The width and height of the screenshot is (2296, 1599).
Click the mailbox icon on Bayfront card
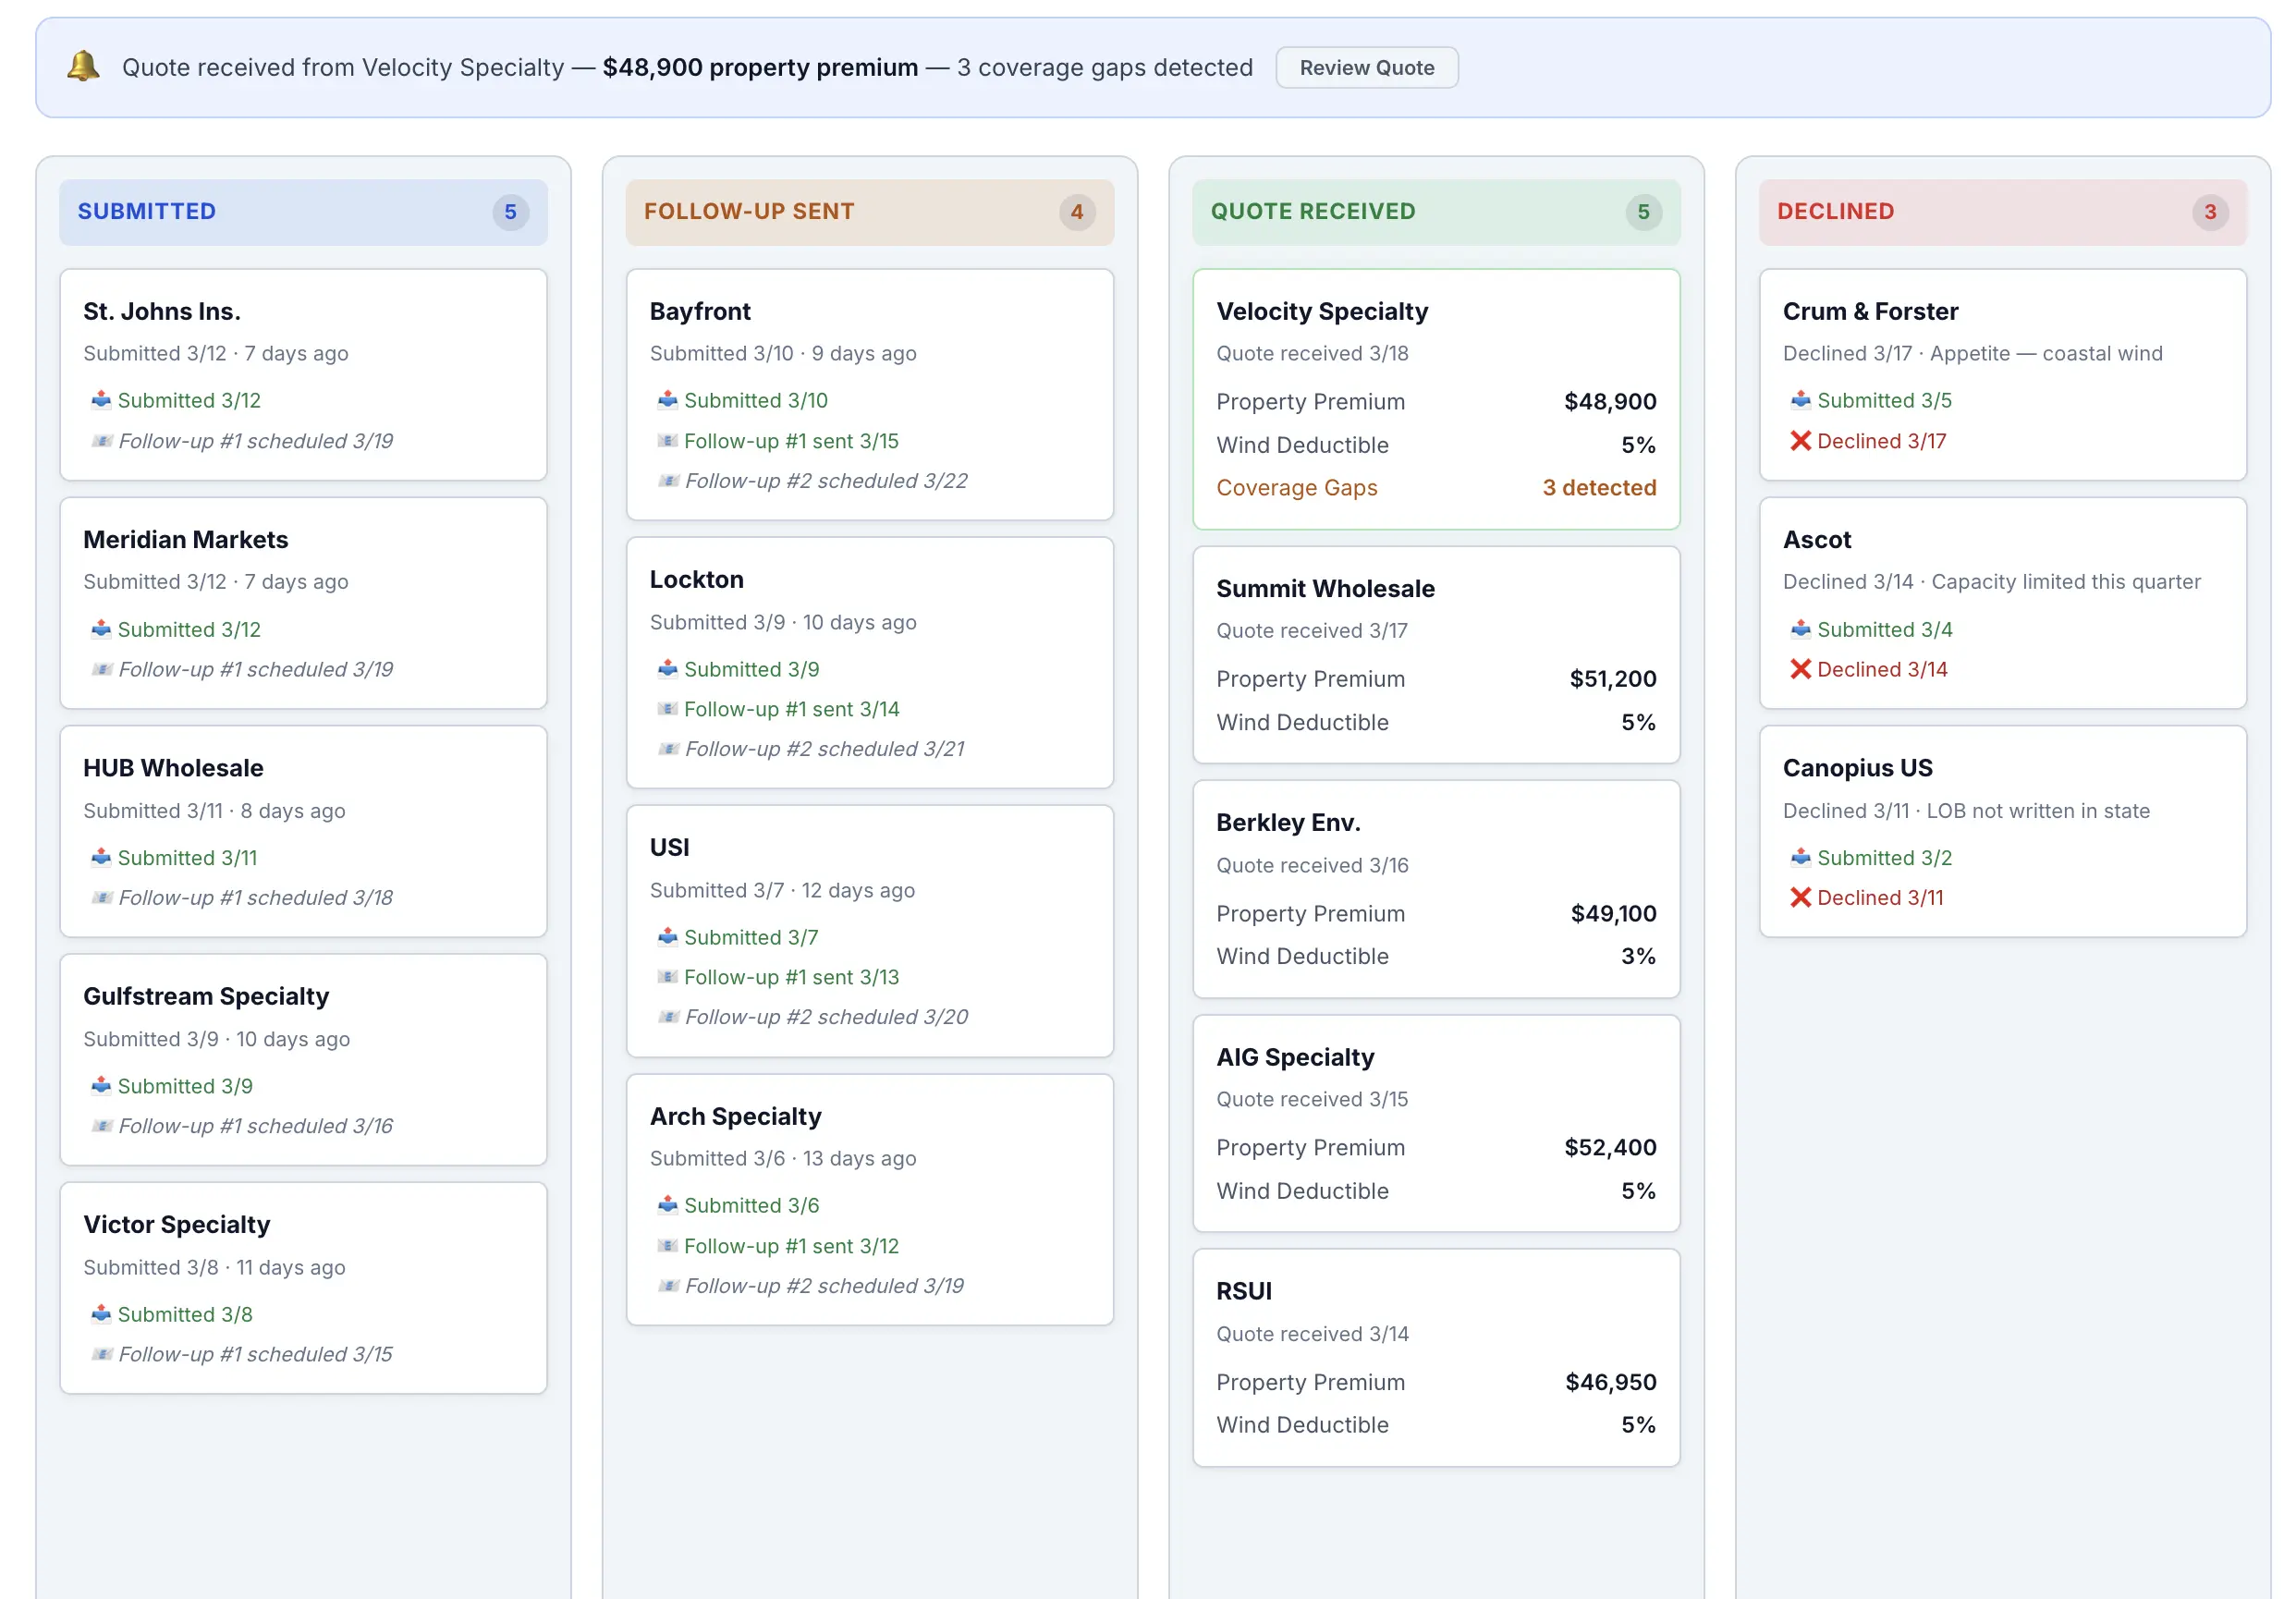668,400
